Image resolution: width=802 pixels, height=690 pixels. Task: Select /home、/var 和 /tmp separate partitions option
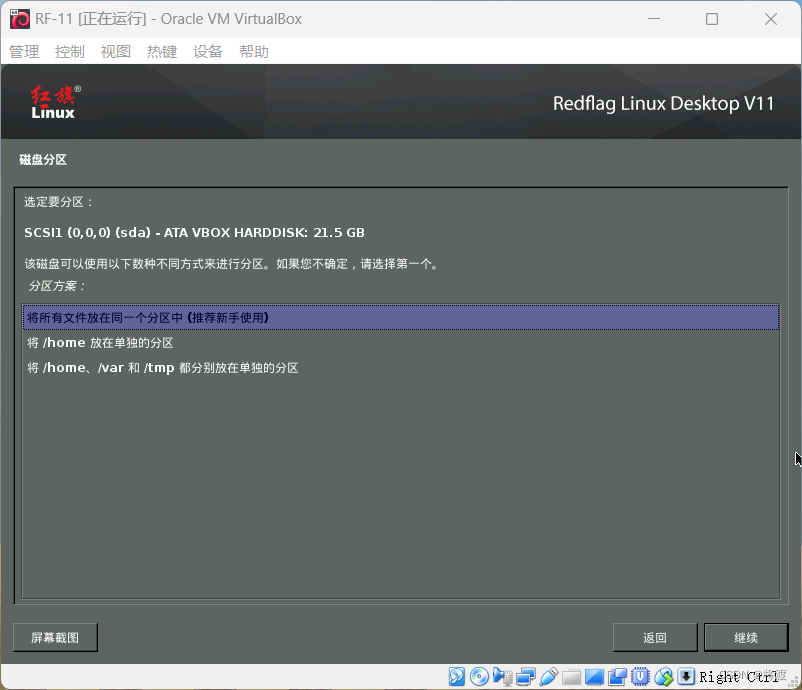coord(400,368)
